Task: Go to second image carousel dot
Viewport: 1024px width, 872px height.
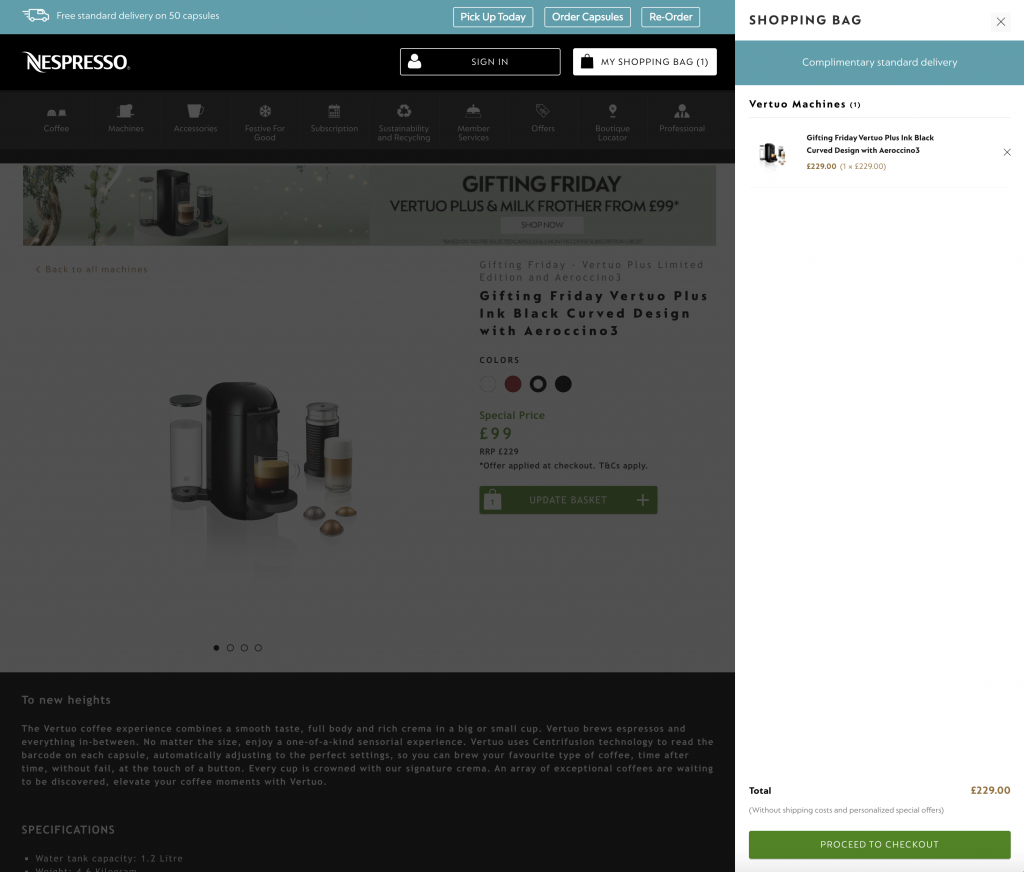Action: click(230, 648)
